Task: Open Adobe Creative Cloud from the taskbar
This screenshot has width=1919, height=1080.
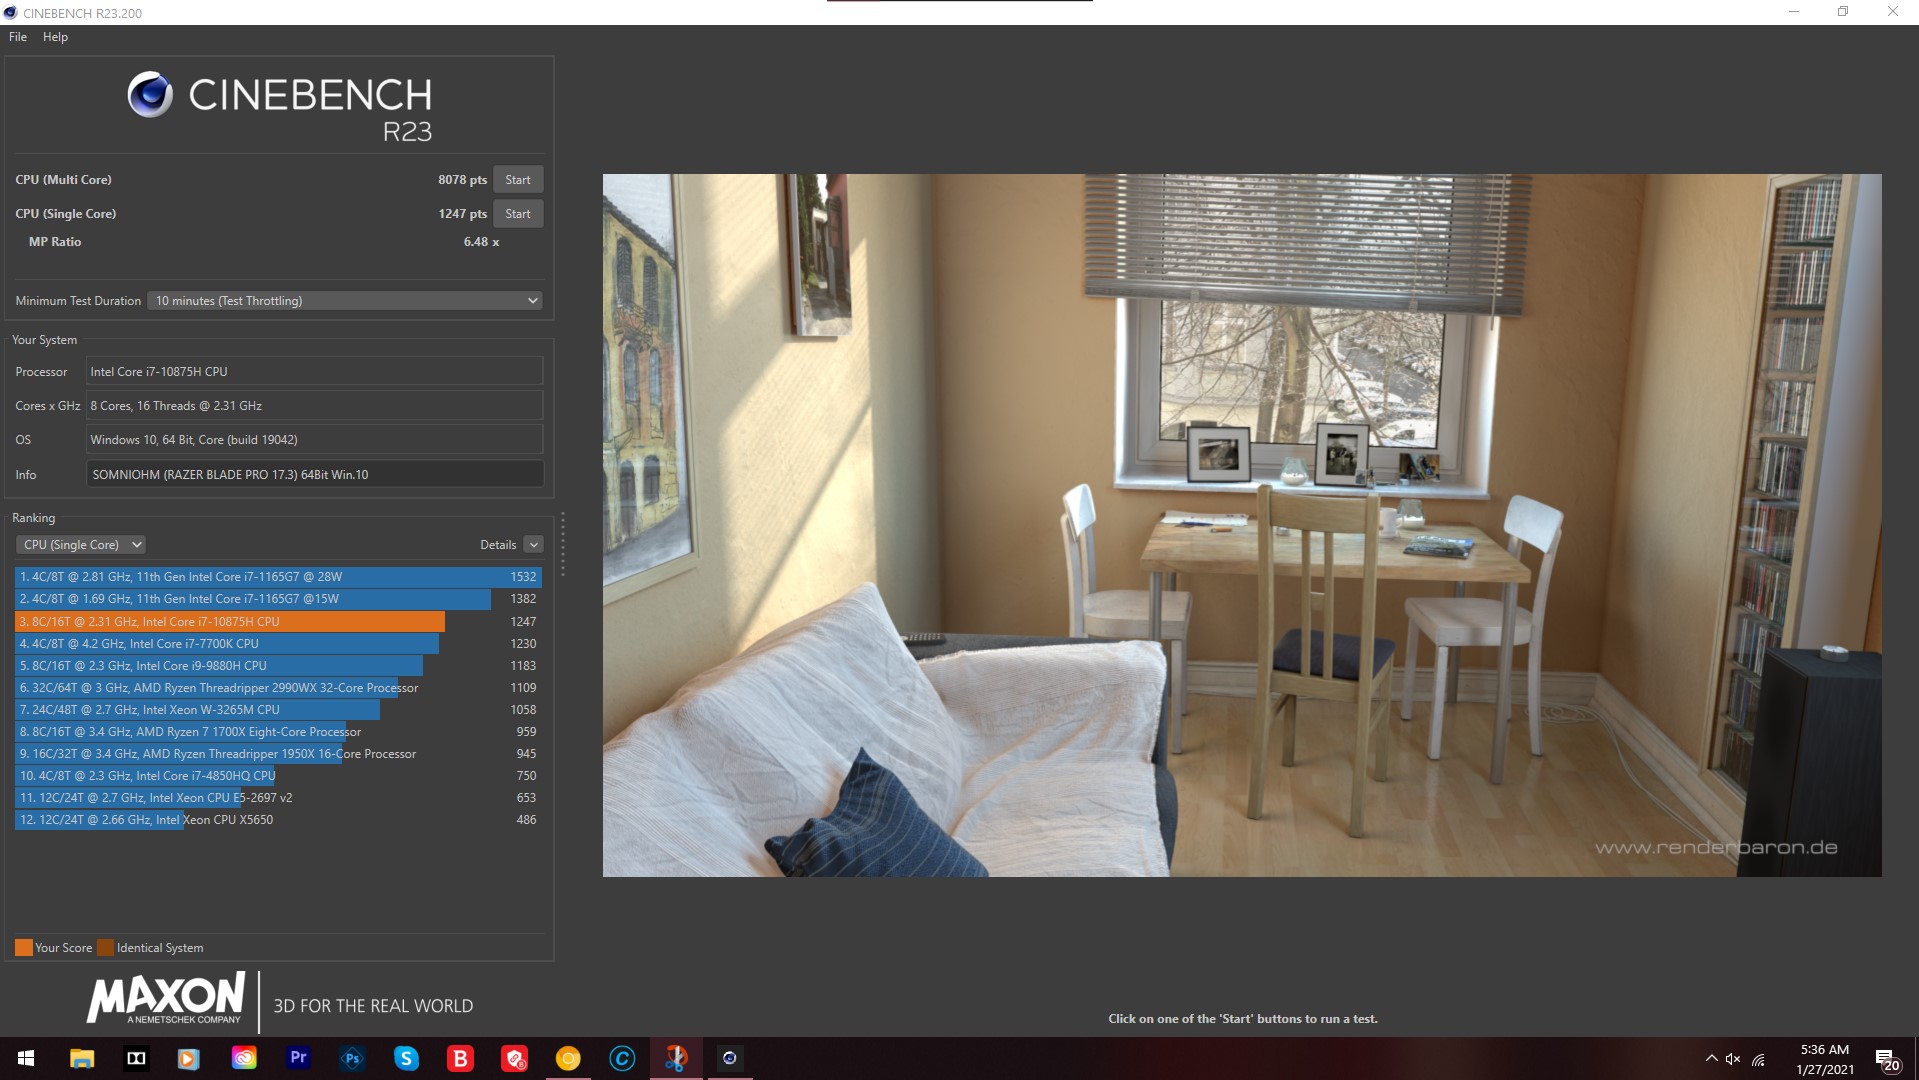Action: (243, 1058)
